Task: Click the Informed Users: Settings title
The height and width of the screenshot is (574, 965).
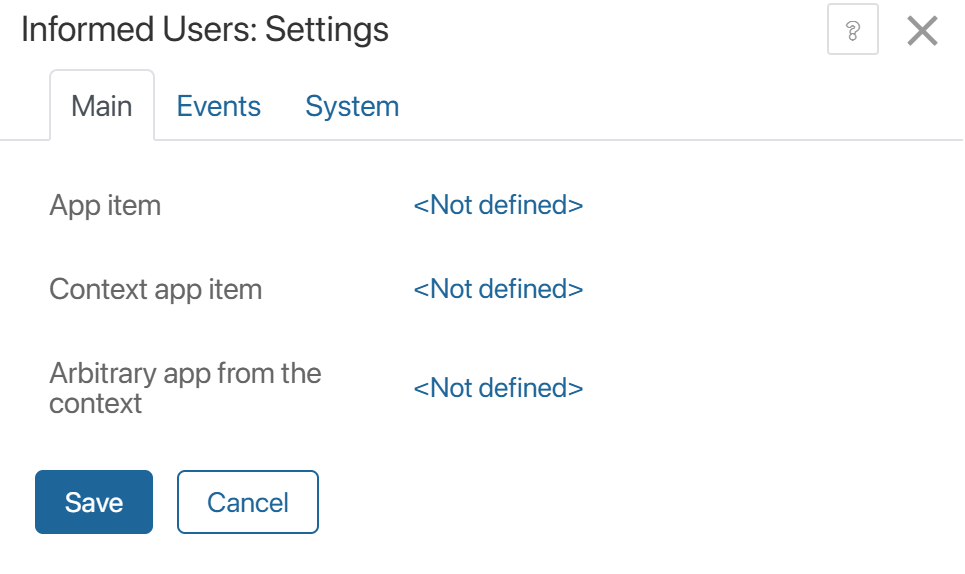Action: click(205, 29)
